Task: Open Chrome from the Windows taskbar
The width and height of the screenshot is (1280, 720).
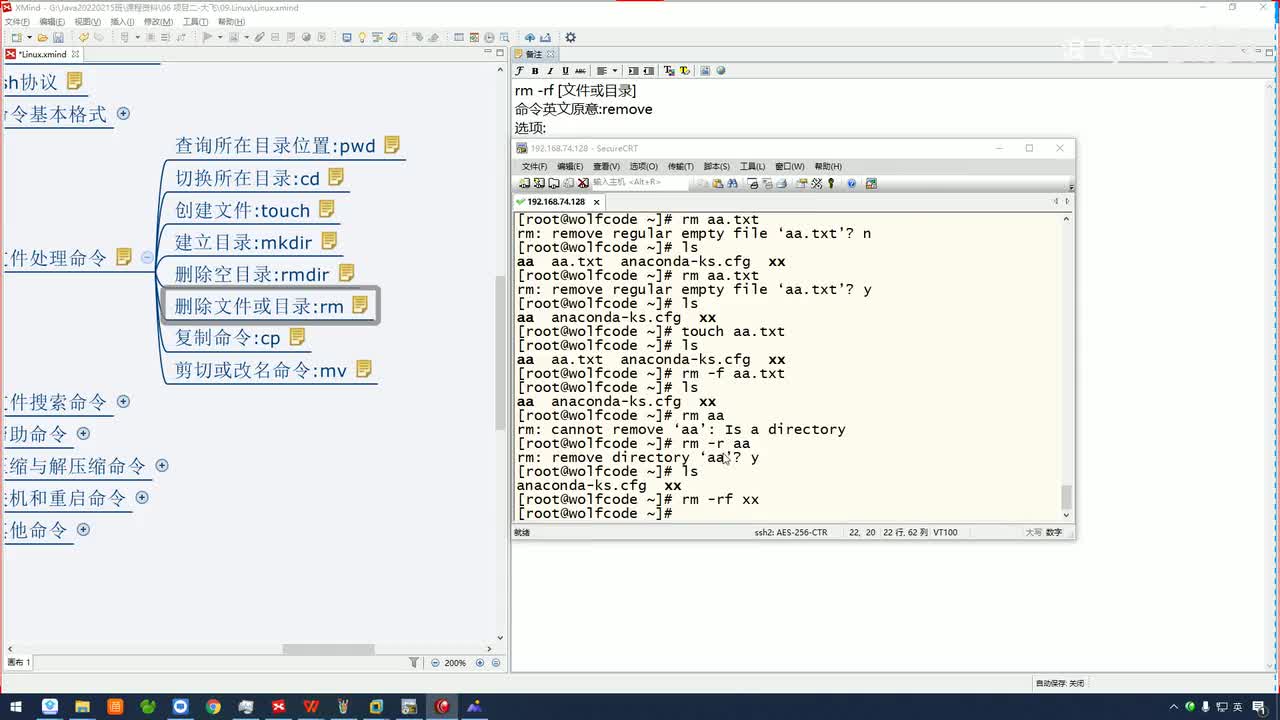Action: pos(213,707)
